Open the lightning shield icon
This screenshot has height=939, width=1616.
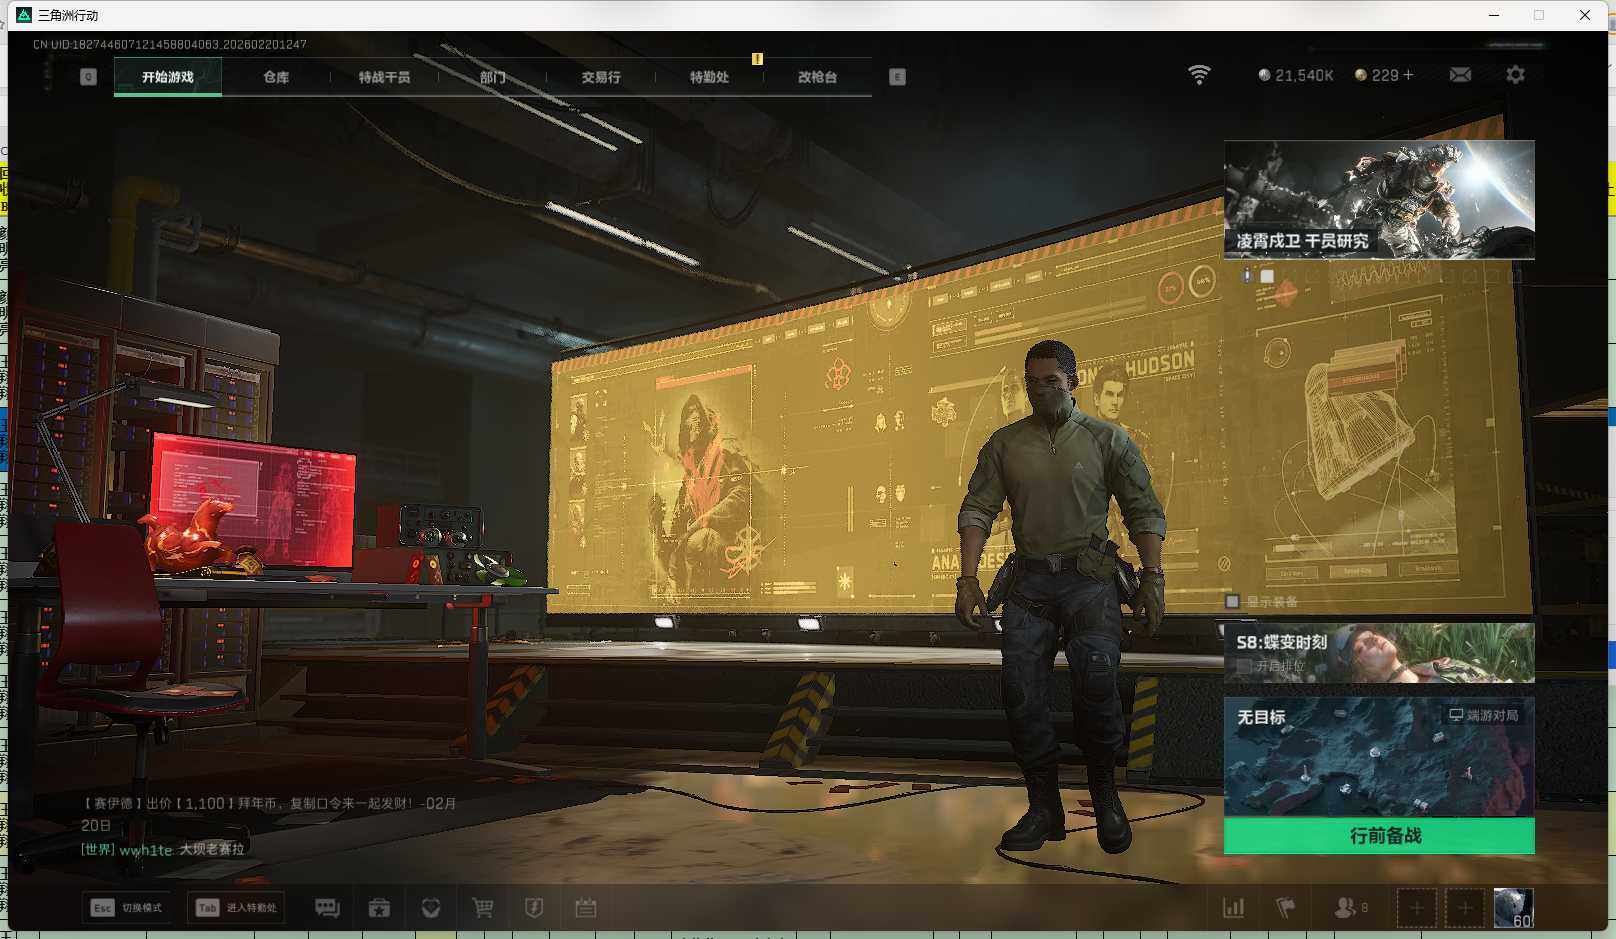coord(534,908)
